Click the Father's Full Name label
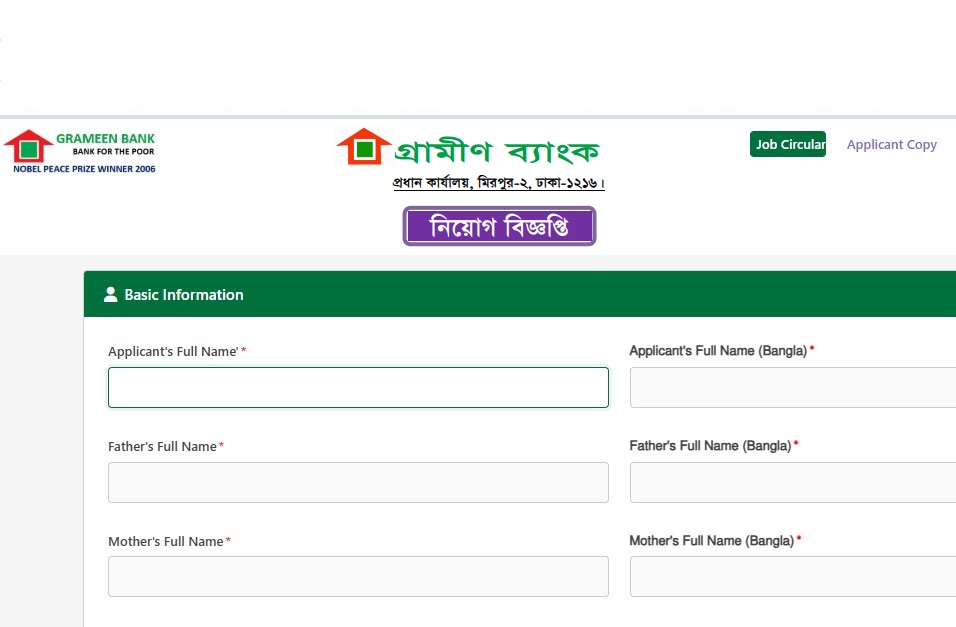Image resolution: width=956 pixels, height=627 pixels. pos(162,446)
